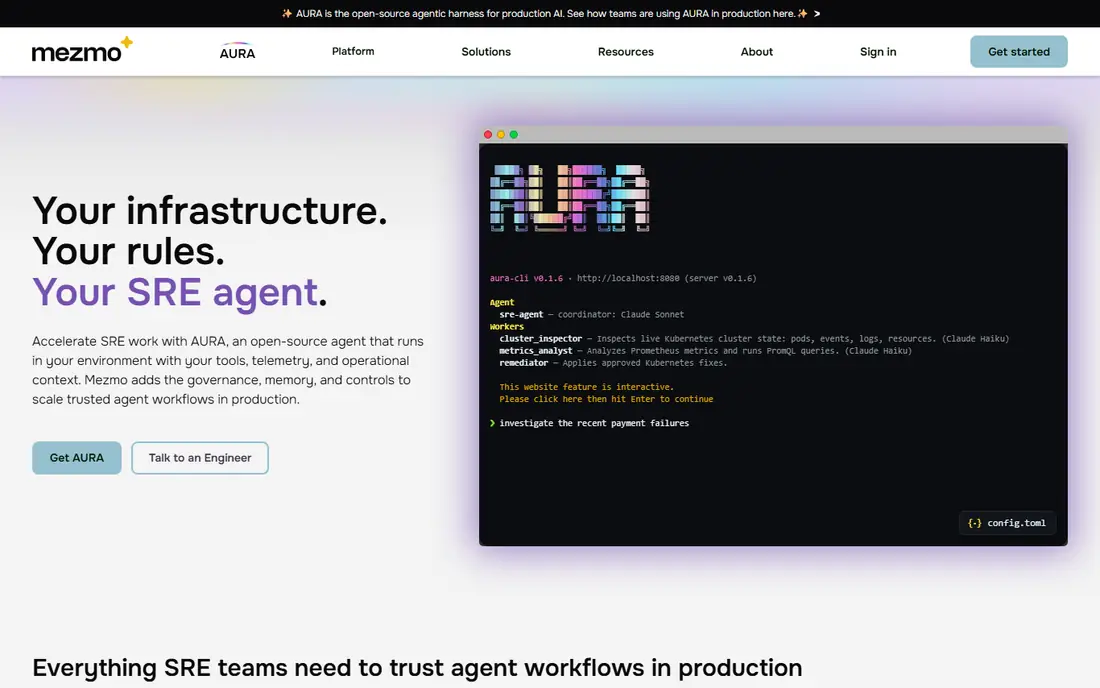
Task: Click the colorful AURA ASCII logo in terminal
Action: pos(570,198)
